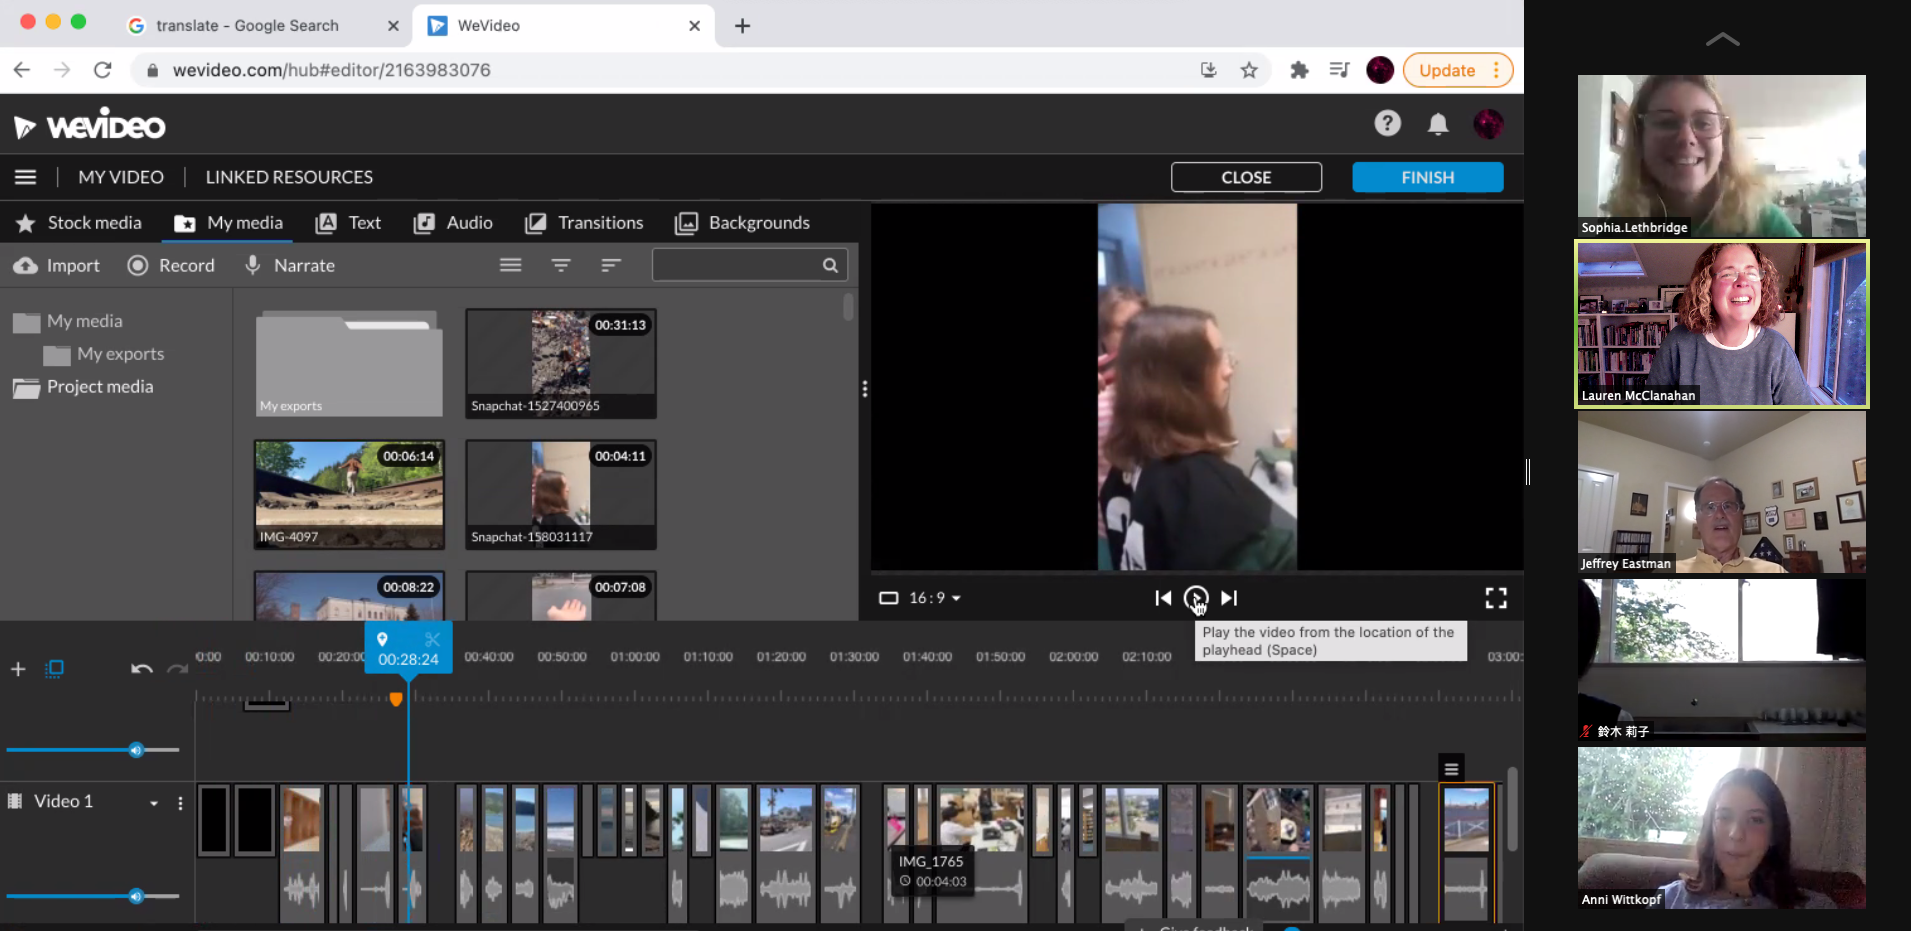Viewport: 1911px width, 931px height.
Task: Open the My exports folder thumbnail
Action: tap(349, 363)
